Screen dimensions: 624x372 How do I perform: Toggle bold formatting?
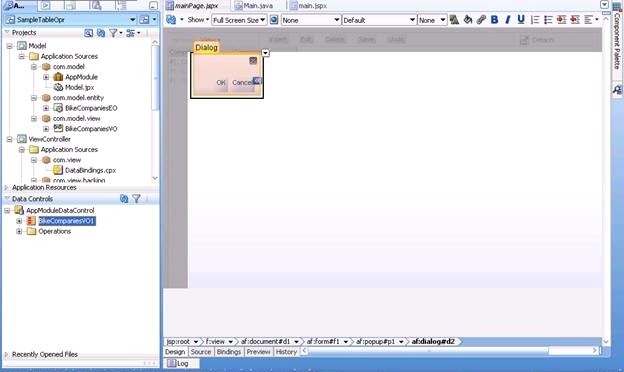point(494,19)
